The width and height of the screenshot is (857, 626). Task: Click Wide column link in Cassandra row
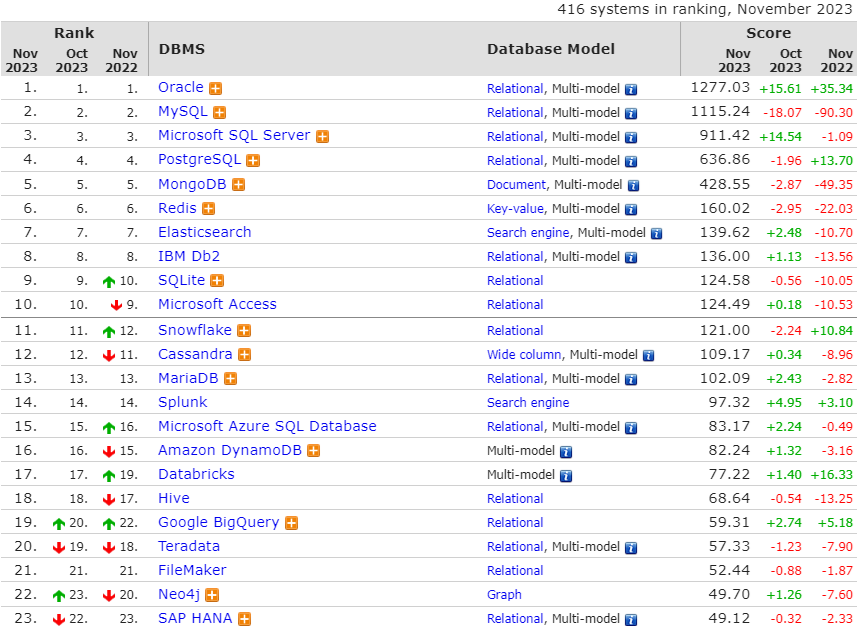[x=524, y=355]
